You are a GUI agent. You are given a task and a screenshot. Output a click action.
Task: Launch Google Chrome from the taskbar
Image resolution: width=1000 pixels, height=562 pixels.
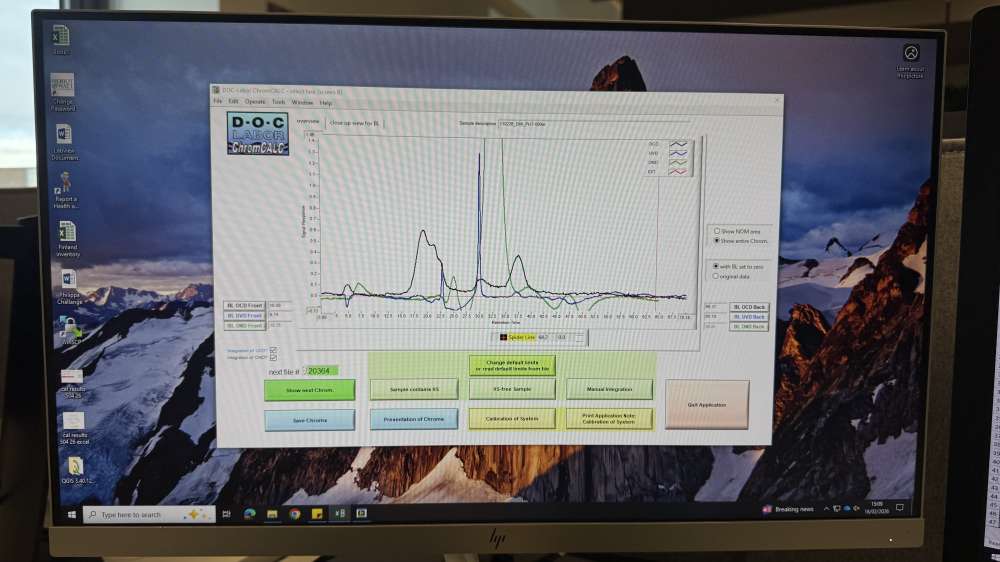(295, 514)
